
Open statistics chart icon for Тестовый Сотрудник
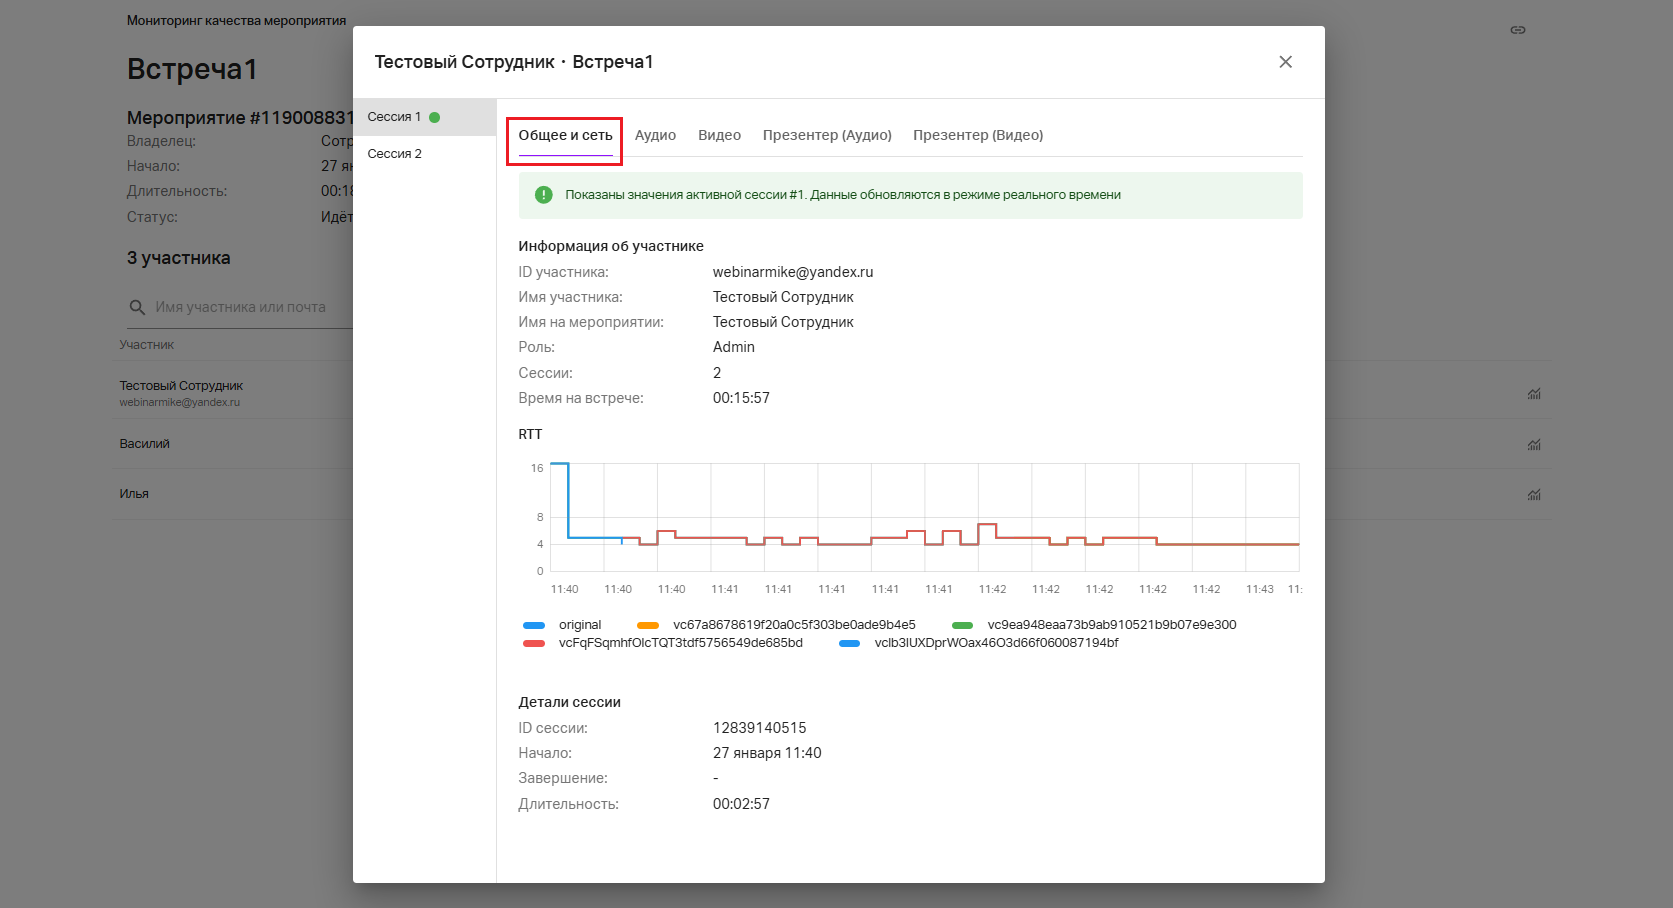pyautogui.click(x=1533, y=394)
